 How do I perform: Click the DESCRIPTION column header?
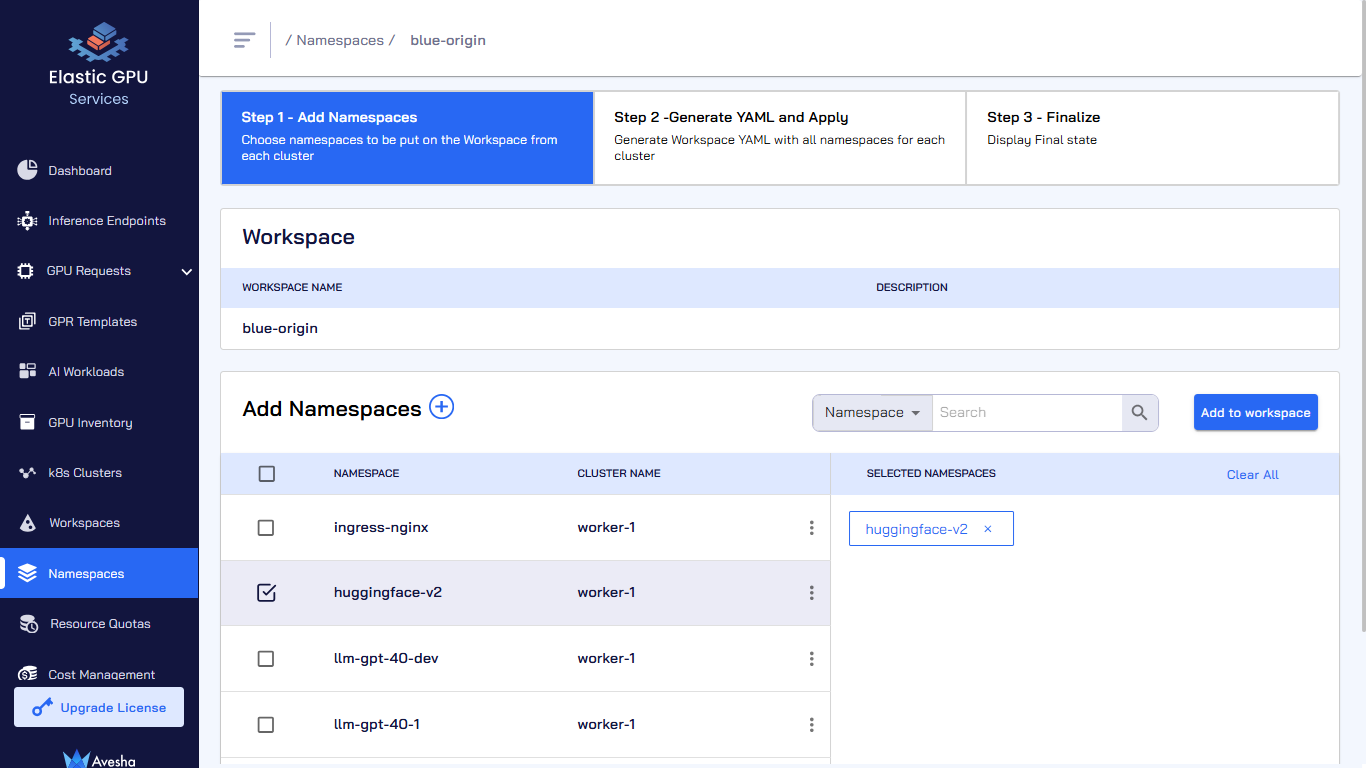click(x=912, y=288)
